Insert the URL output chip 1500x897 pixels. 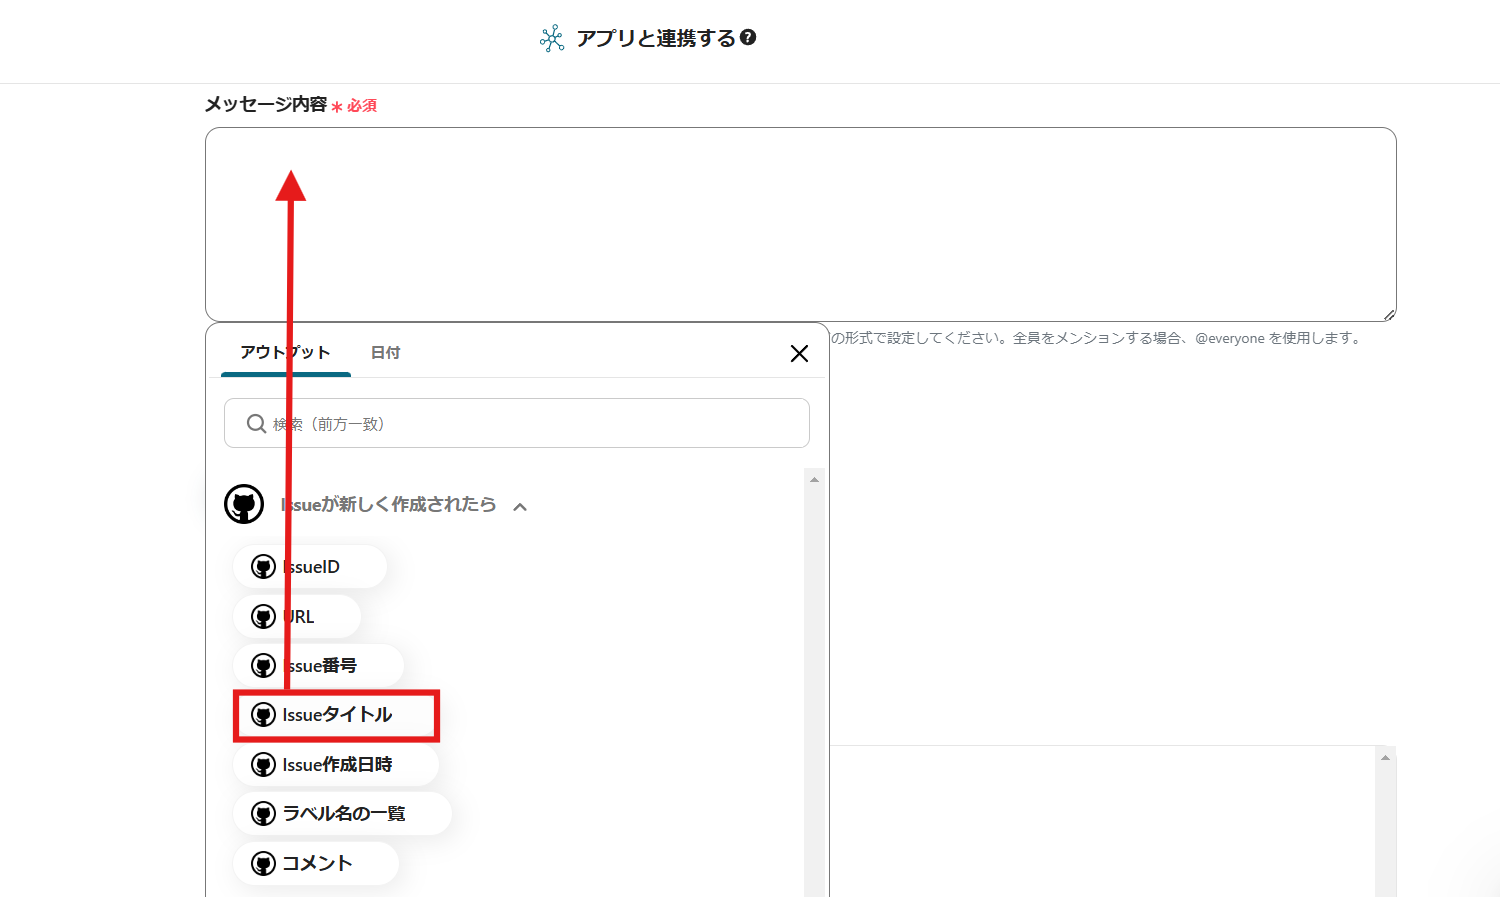click(x=297, y=616)
